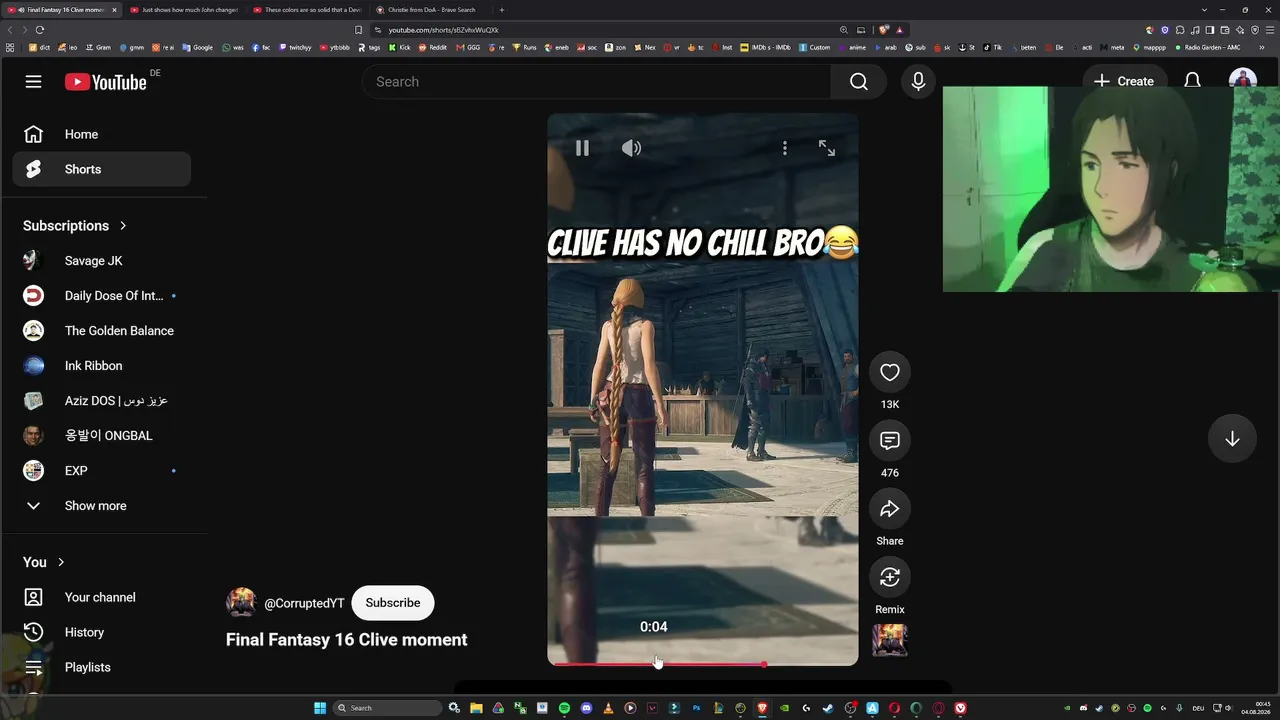Viewport: 1280px width, 720px height.
Task: Click the Windows taskbar Search box
Action: coord(388,708)
